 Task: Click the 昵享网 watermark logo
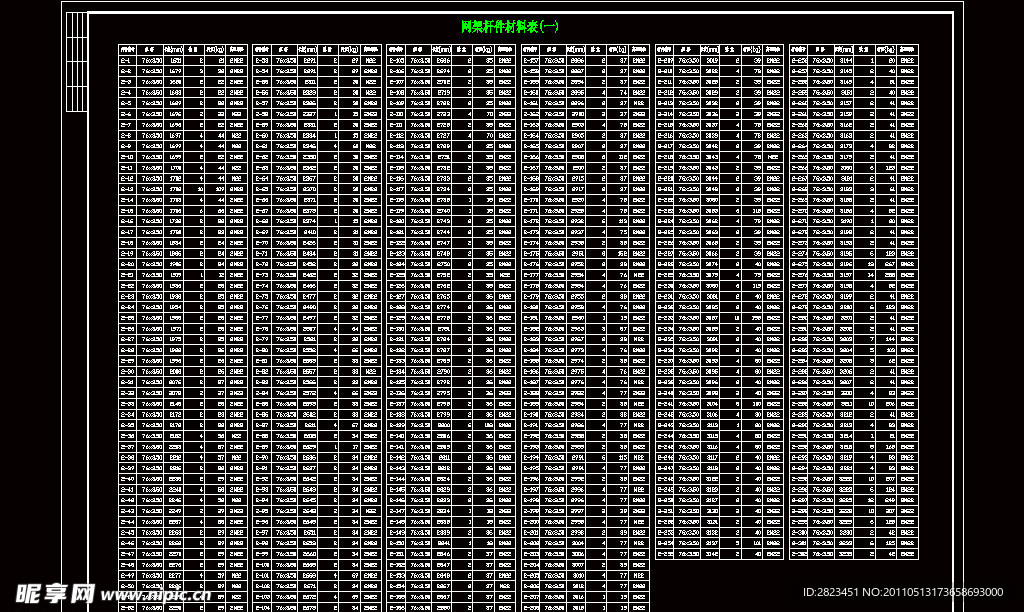(x=55, y=594)
